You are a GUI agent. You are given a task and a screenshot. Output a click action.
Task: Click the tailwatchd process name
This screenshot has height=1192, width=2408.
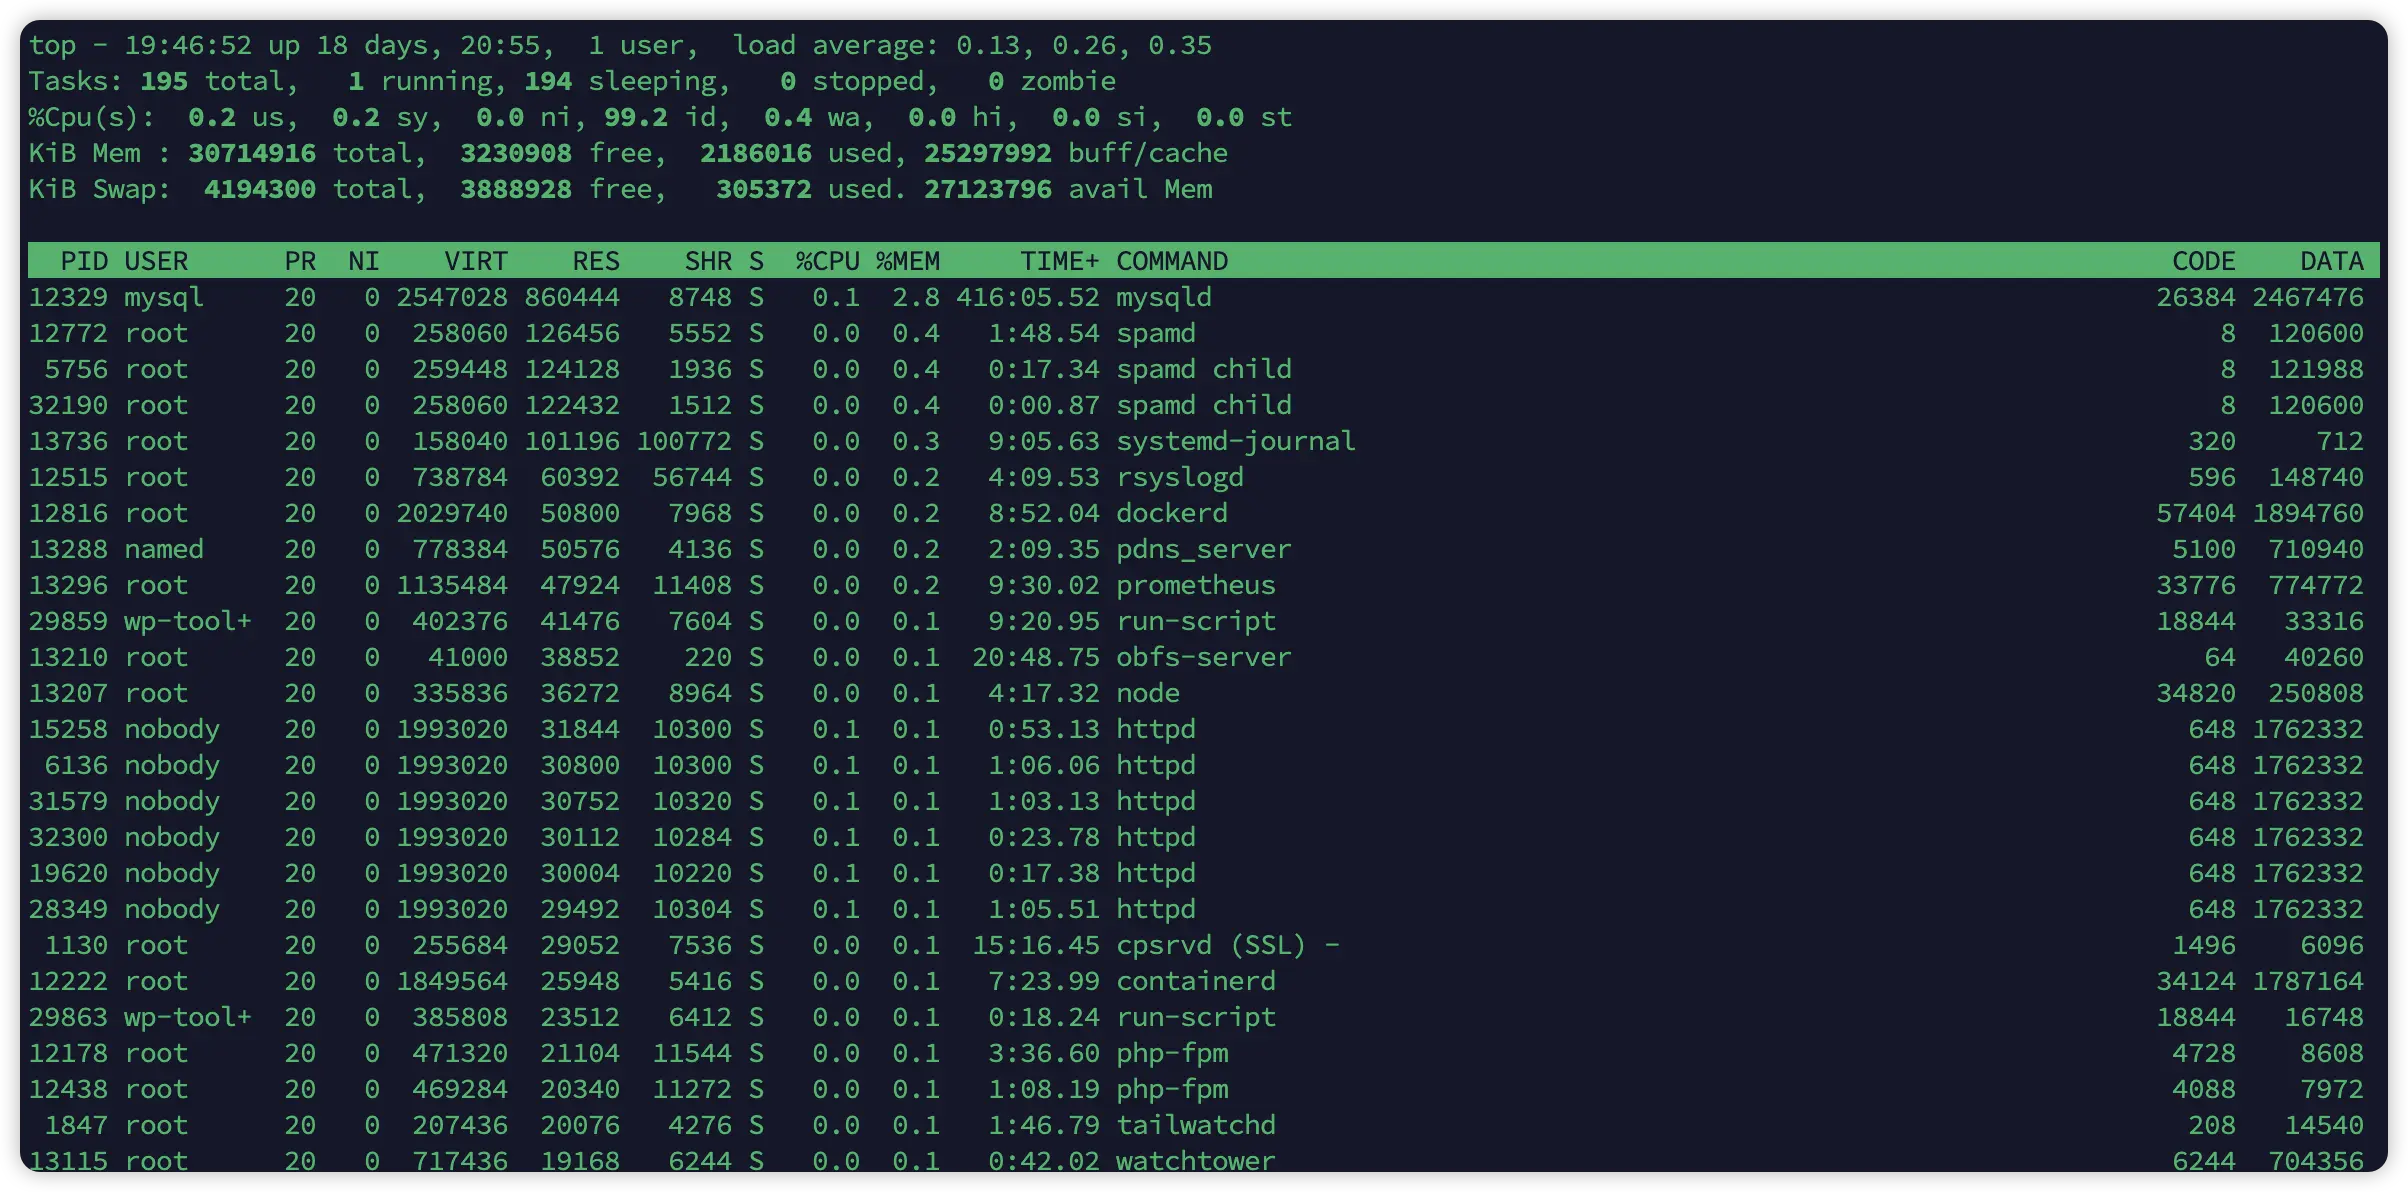(1195, 1125)
